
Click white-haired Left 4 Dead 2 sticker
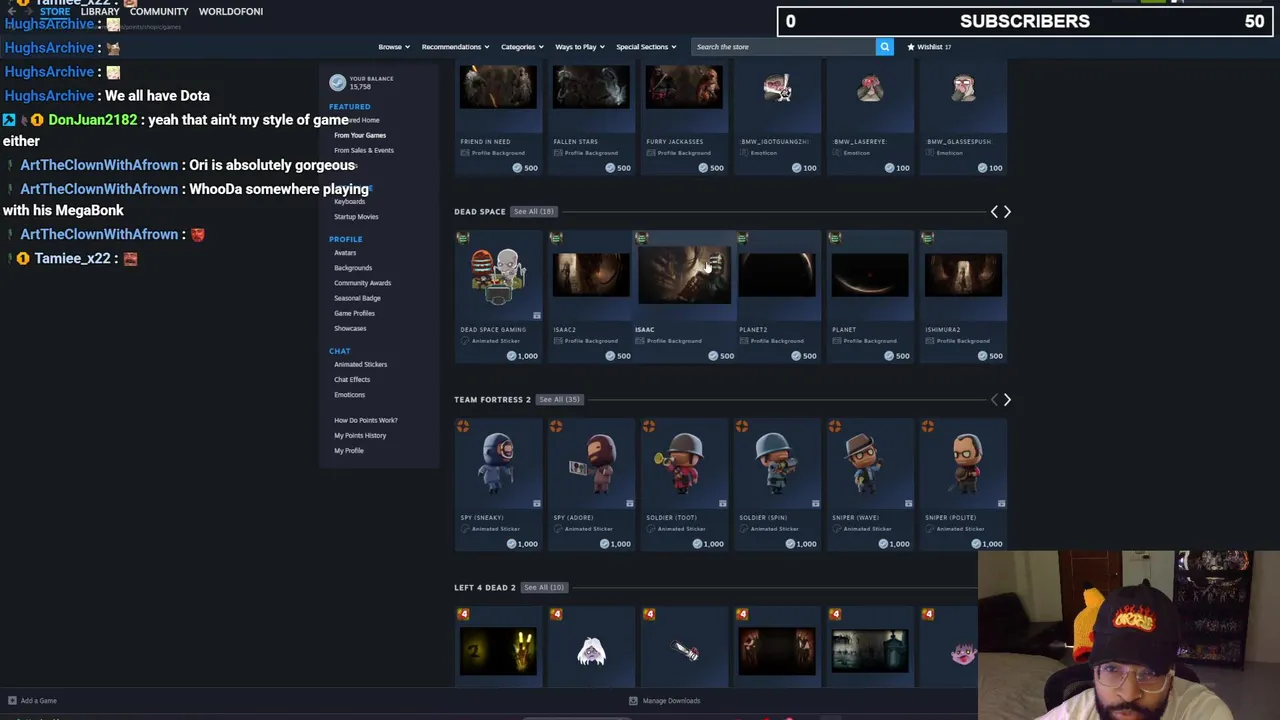coord(591,650)
